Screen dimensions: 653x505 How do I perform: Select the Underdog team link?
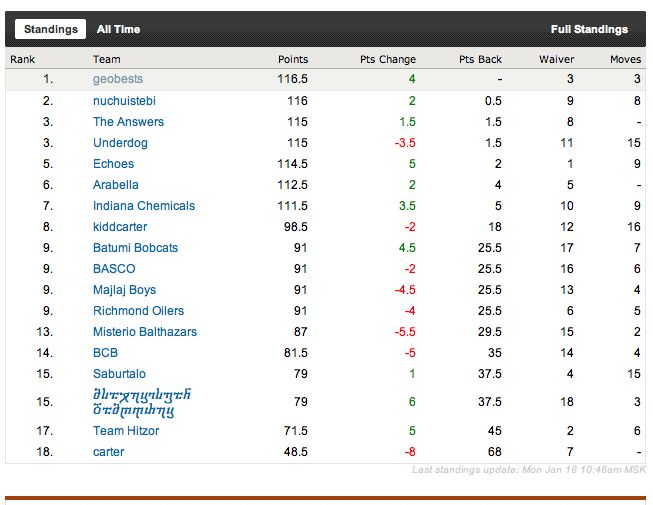click(120, 143)
